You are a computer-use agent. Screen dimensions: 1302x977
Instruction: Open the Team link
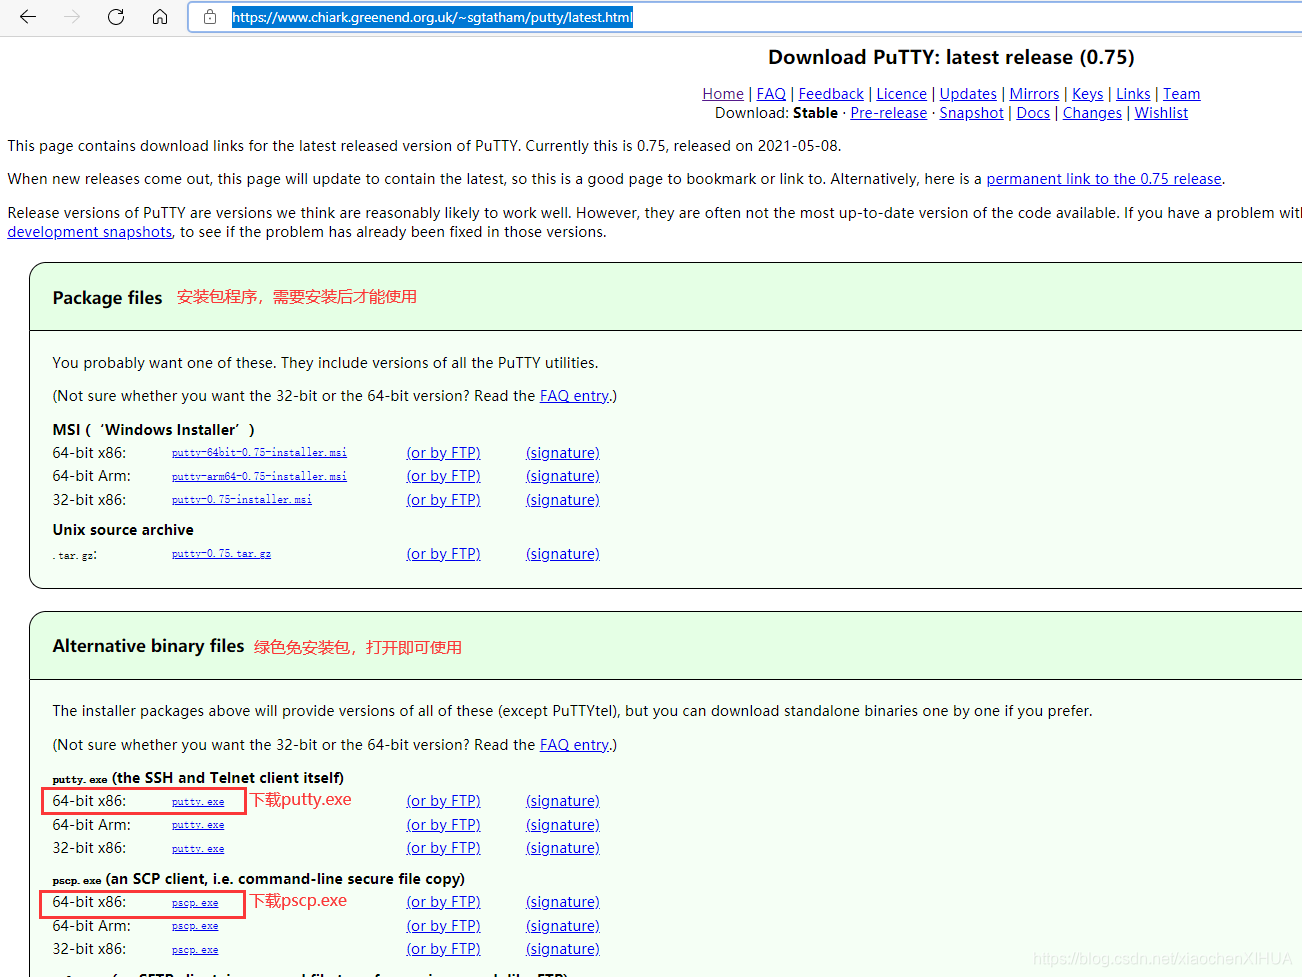(x=1181, y=94)
